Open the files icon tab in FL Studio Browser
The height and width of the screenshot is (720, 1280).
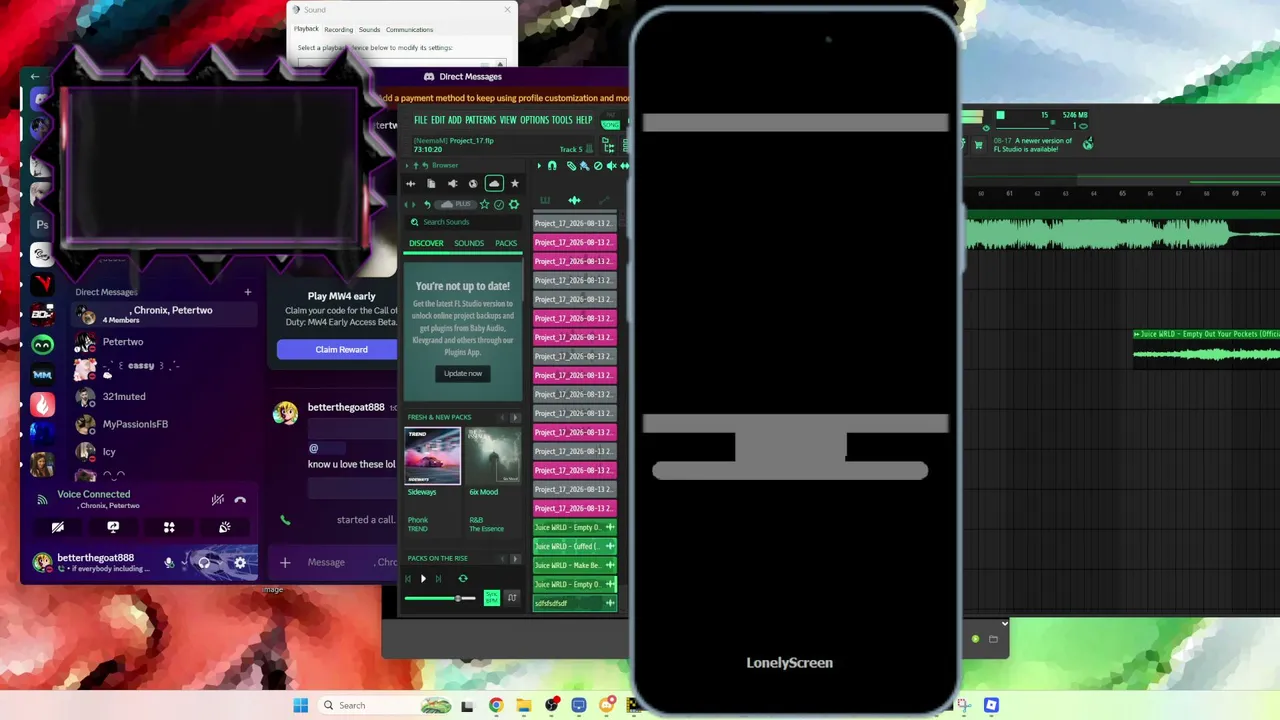[x=431, y=184]
